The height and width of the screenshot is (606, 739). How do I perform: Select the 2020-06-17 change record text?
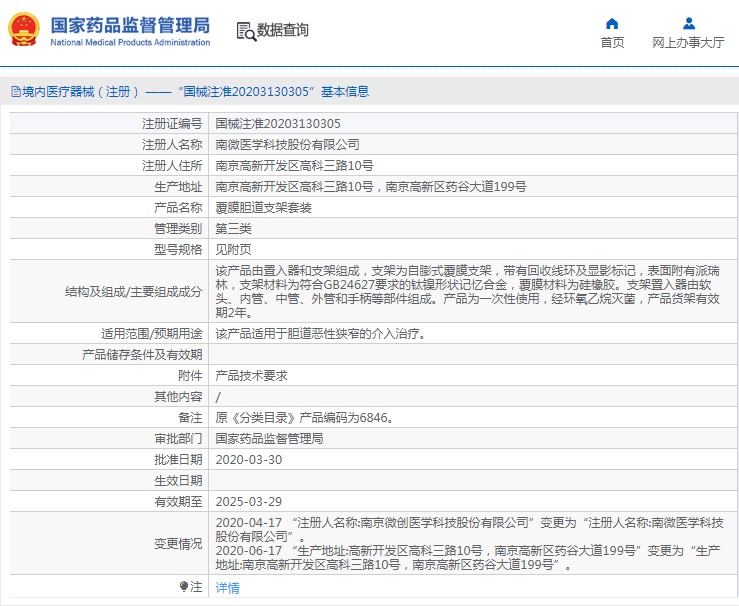(468, 557)
